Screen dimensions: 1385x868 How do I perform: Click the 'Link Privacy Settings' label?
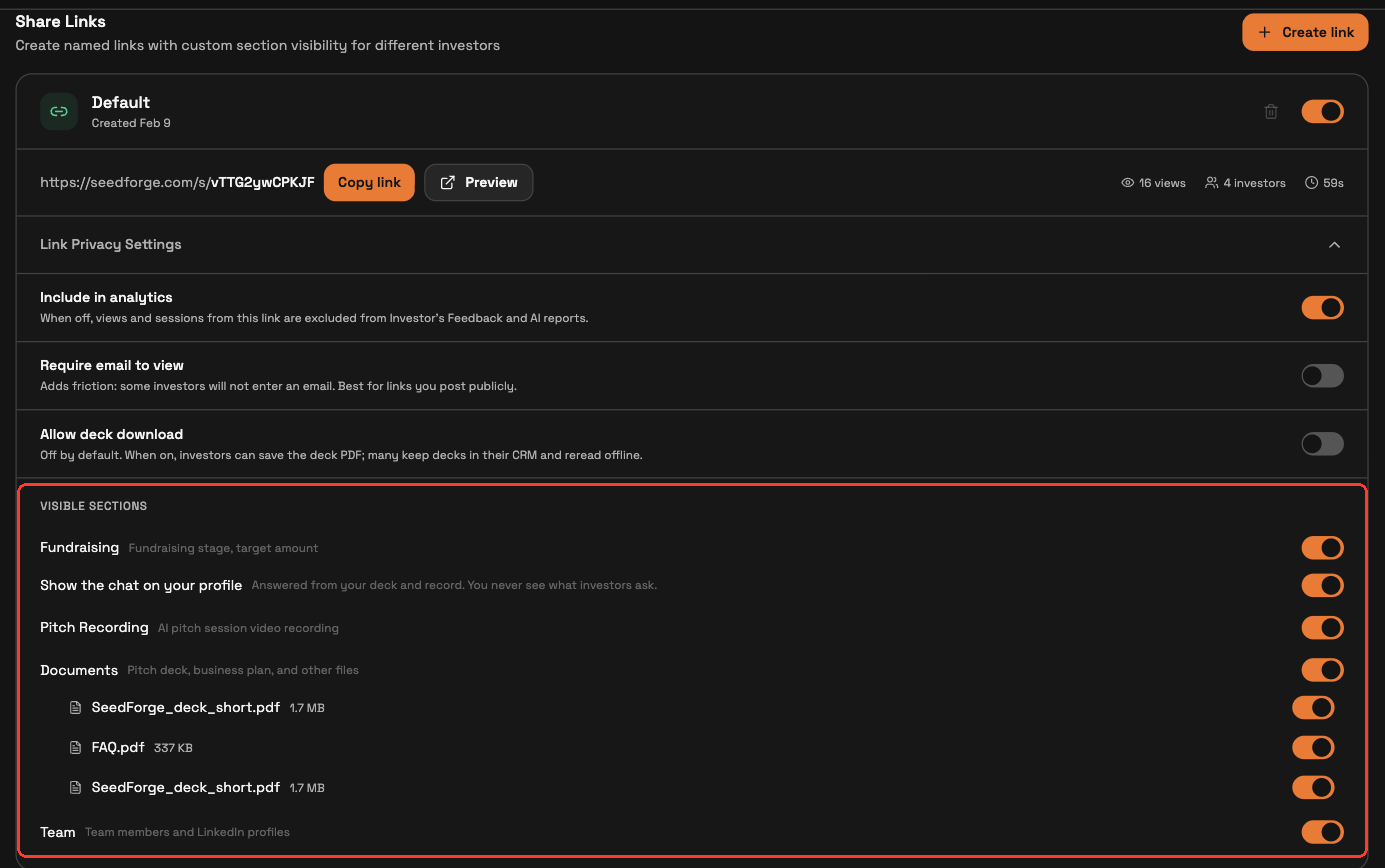(x=111, y=244)
